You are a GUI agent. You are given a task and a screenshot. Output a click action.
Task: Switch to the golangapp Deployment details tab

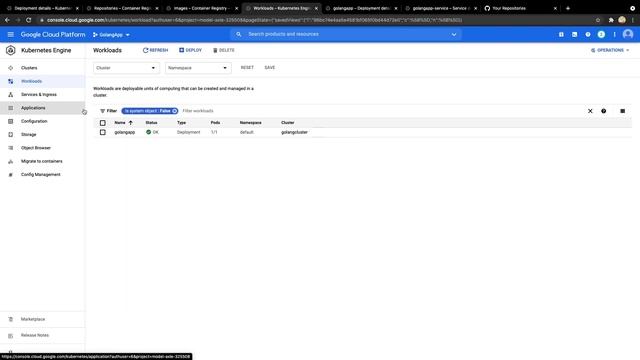click(x=361, y=8)
